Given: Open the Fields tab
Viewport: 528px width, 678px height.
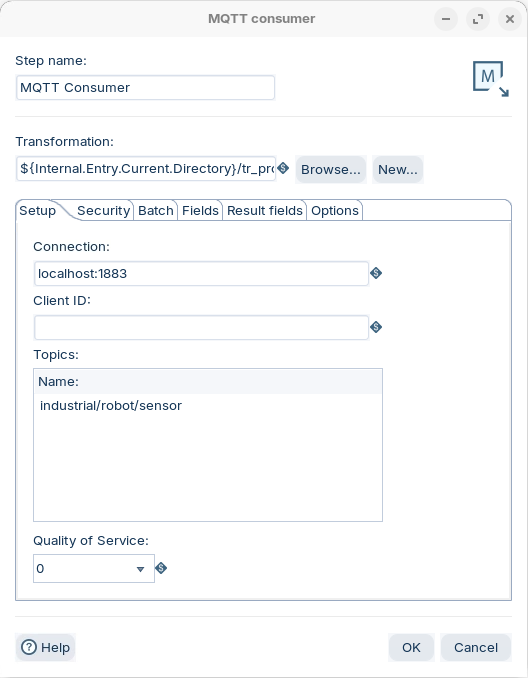Looking at the screenshot, I should pyautogui.click(x=200, y=211).
